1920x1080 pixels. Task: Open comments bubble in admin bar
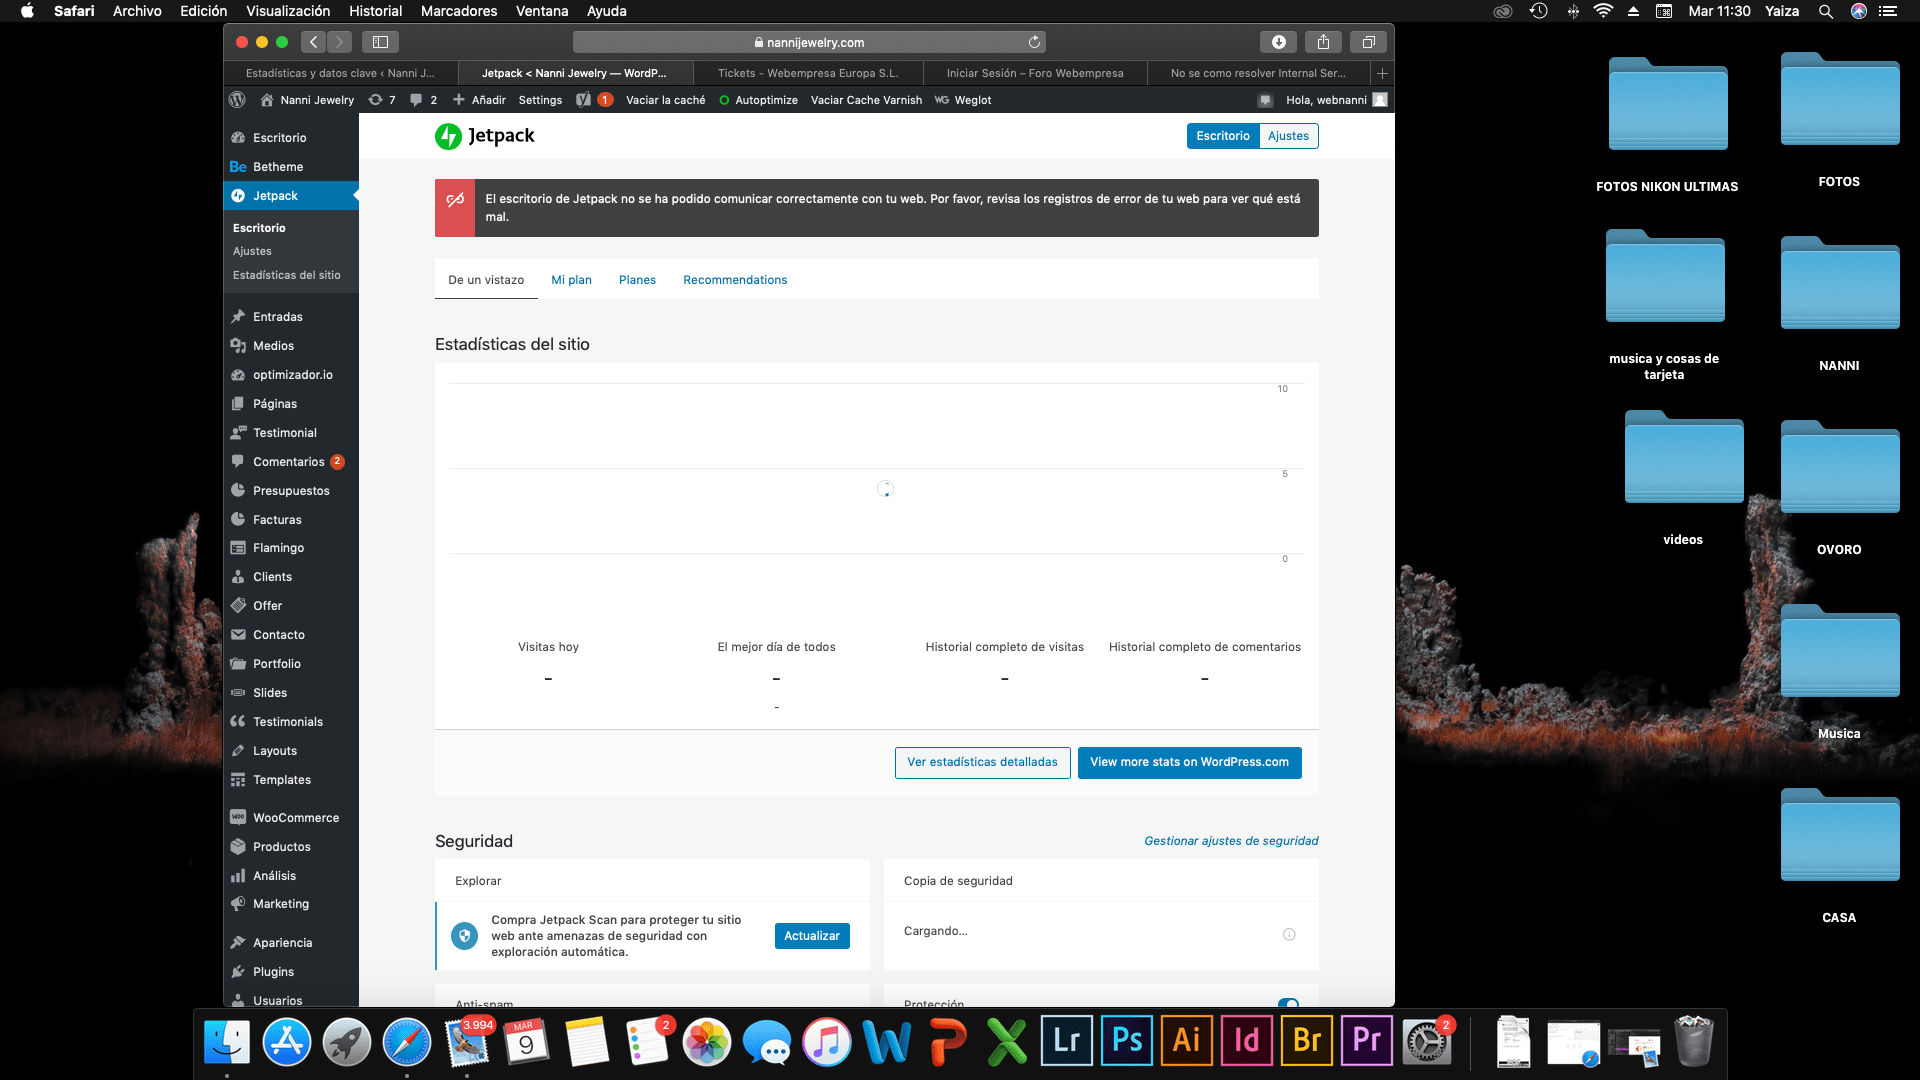[423, 100]
